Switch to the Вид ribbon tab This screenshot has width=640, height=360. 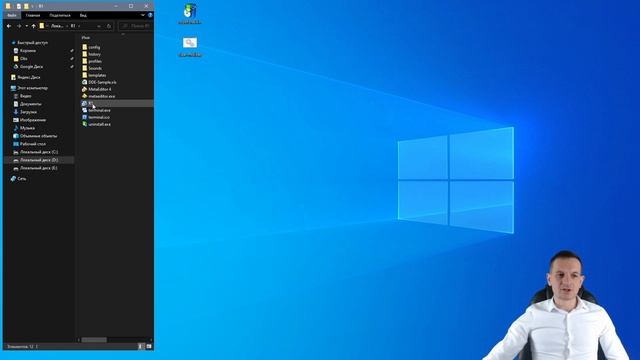click(x=83, y=15)
